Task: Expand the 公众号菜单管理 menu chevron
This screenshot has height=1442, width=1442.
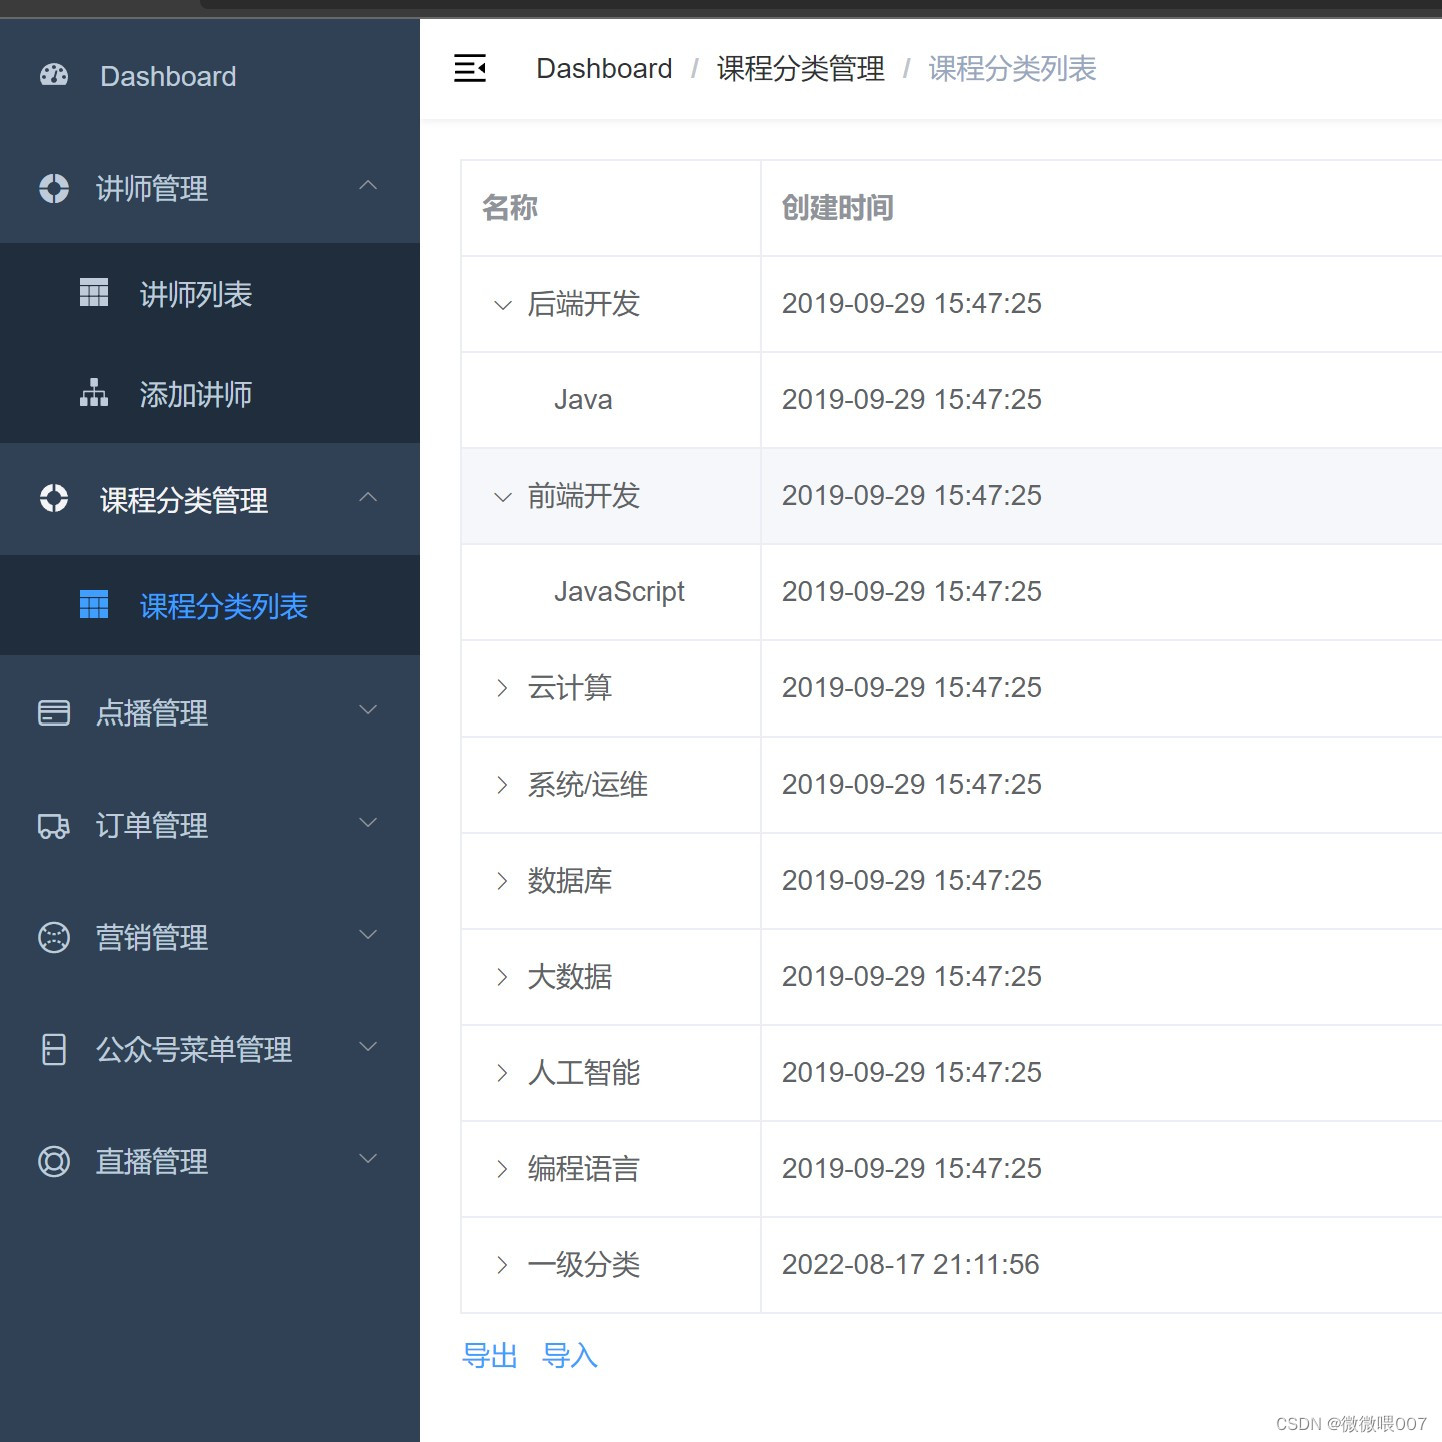Action: point(368,1047)
